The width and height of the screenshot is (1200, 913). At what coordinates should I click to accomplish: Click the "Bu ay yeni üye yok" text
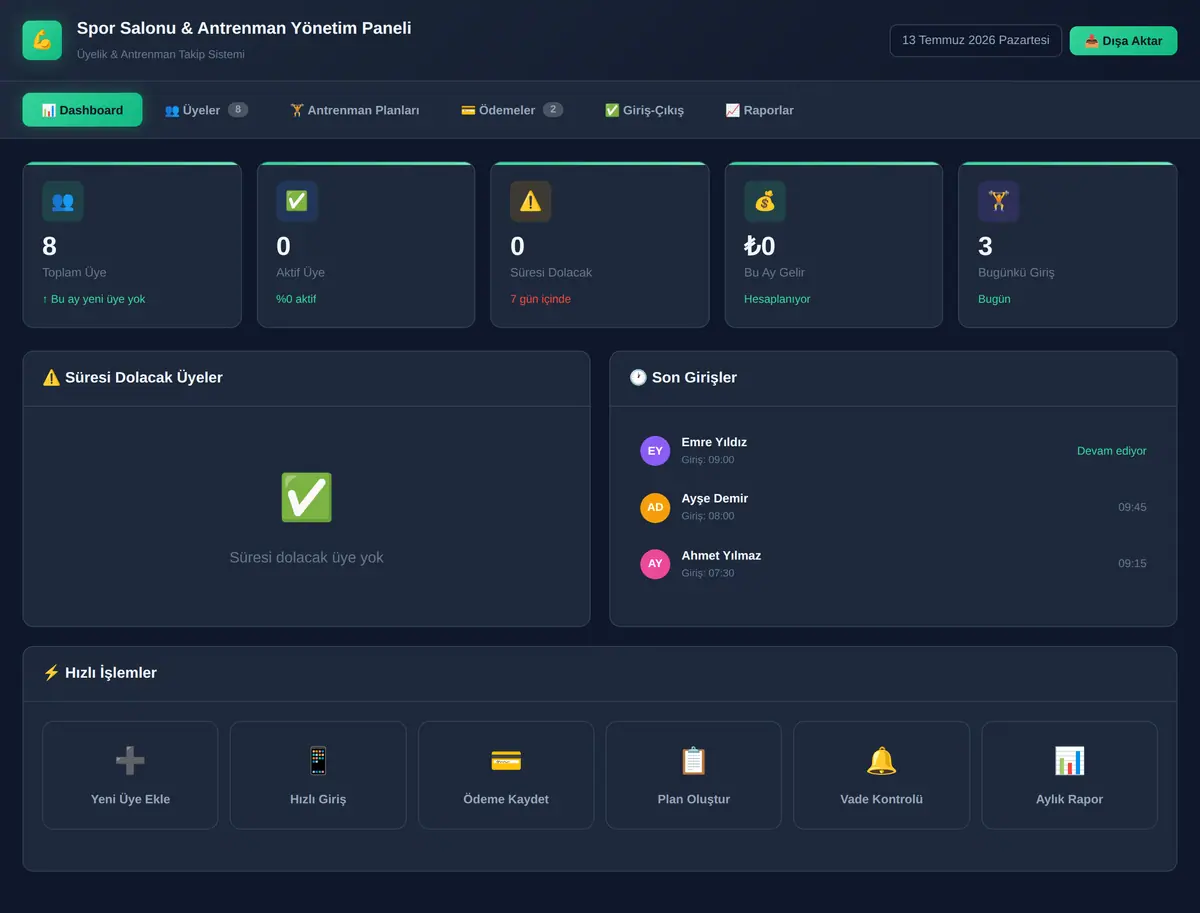pos(93,299)
